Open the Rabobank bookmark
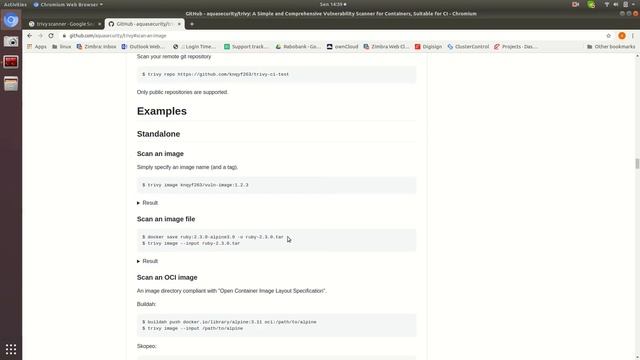Viewport: 640px width, 360px height. (298, 47)
